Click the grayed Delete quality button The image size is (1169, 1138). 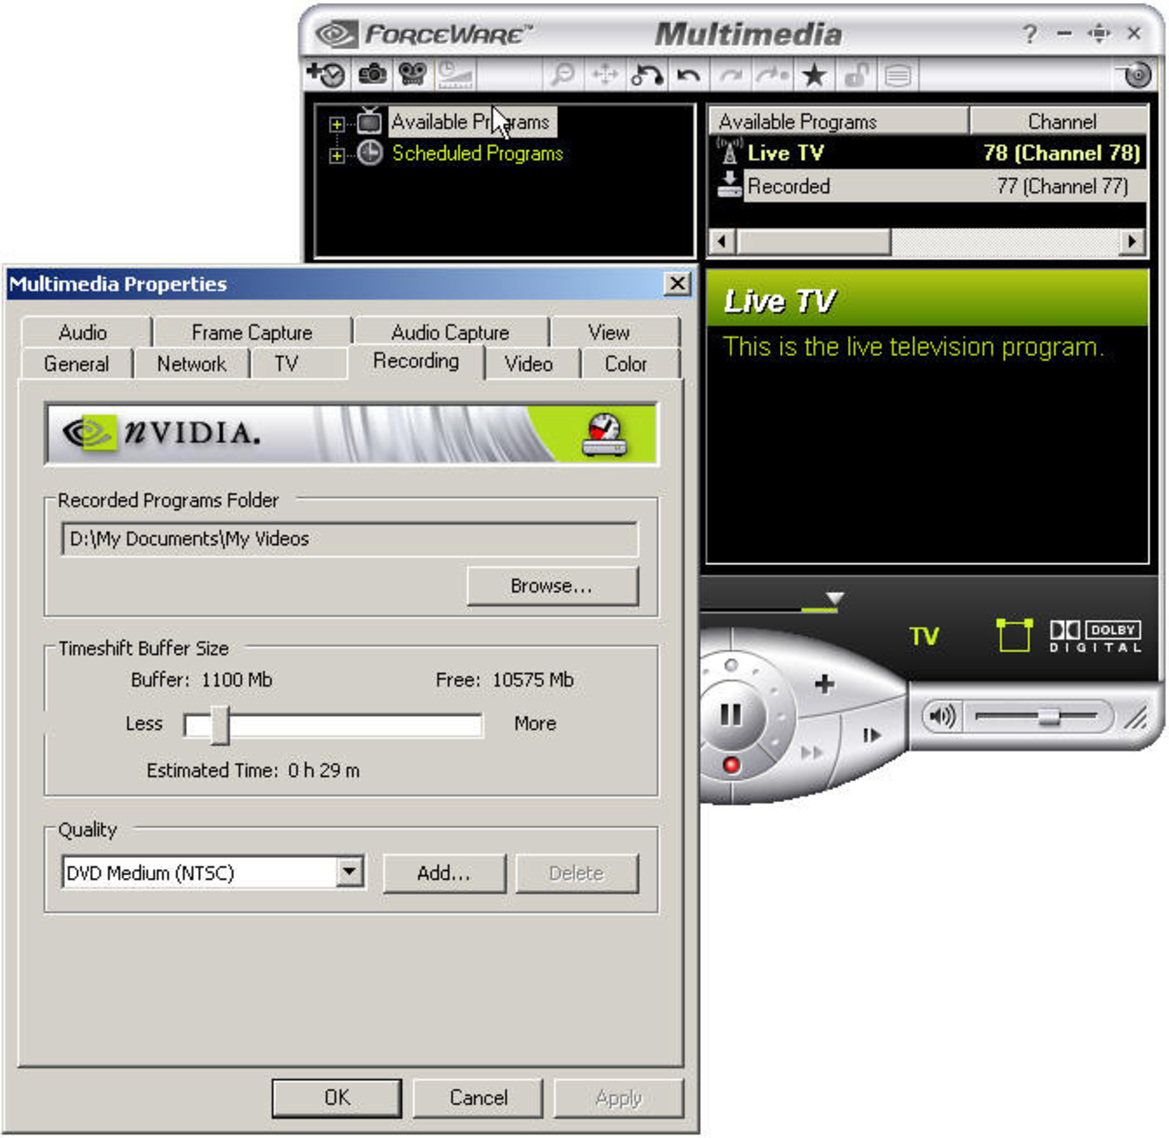point(576,873)
